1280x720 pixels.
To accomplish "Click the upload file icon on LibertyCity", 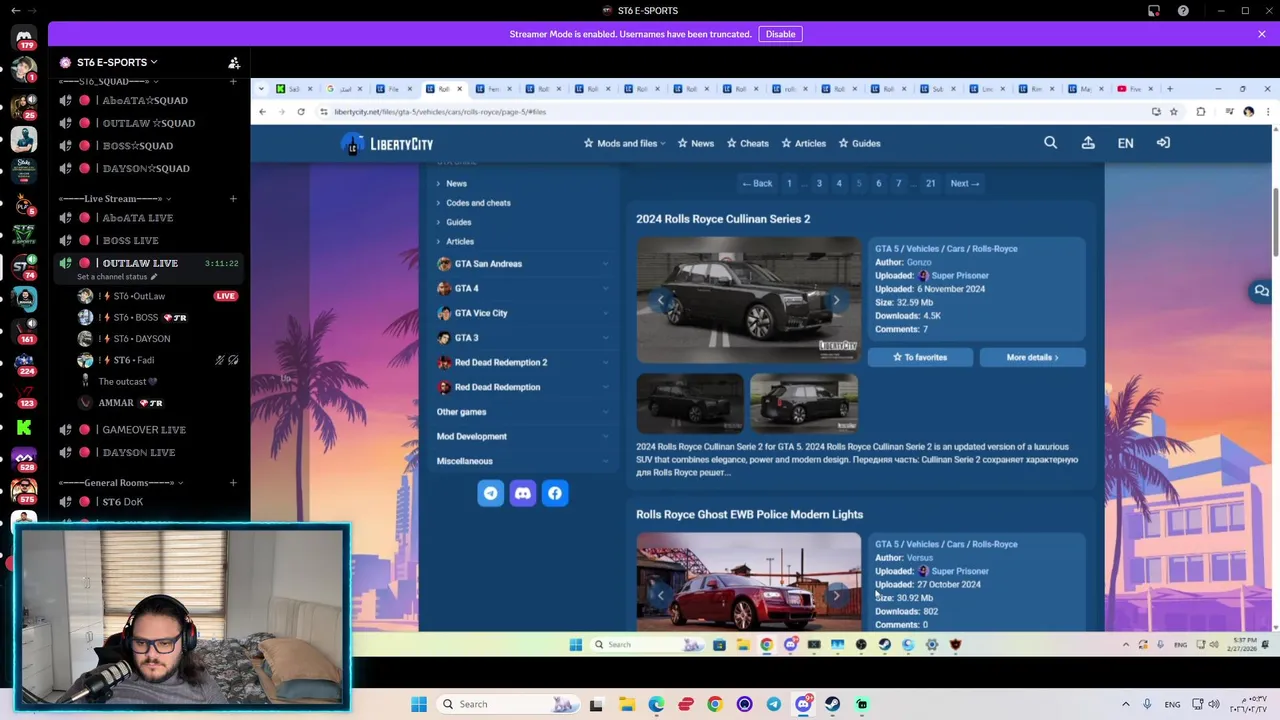I will tap(1088, 143).
